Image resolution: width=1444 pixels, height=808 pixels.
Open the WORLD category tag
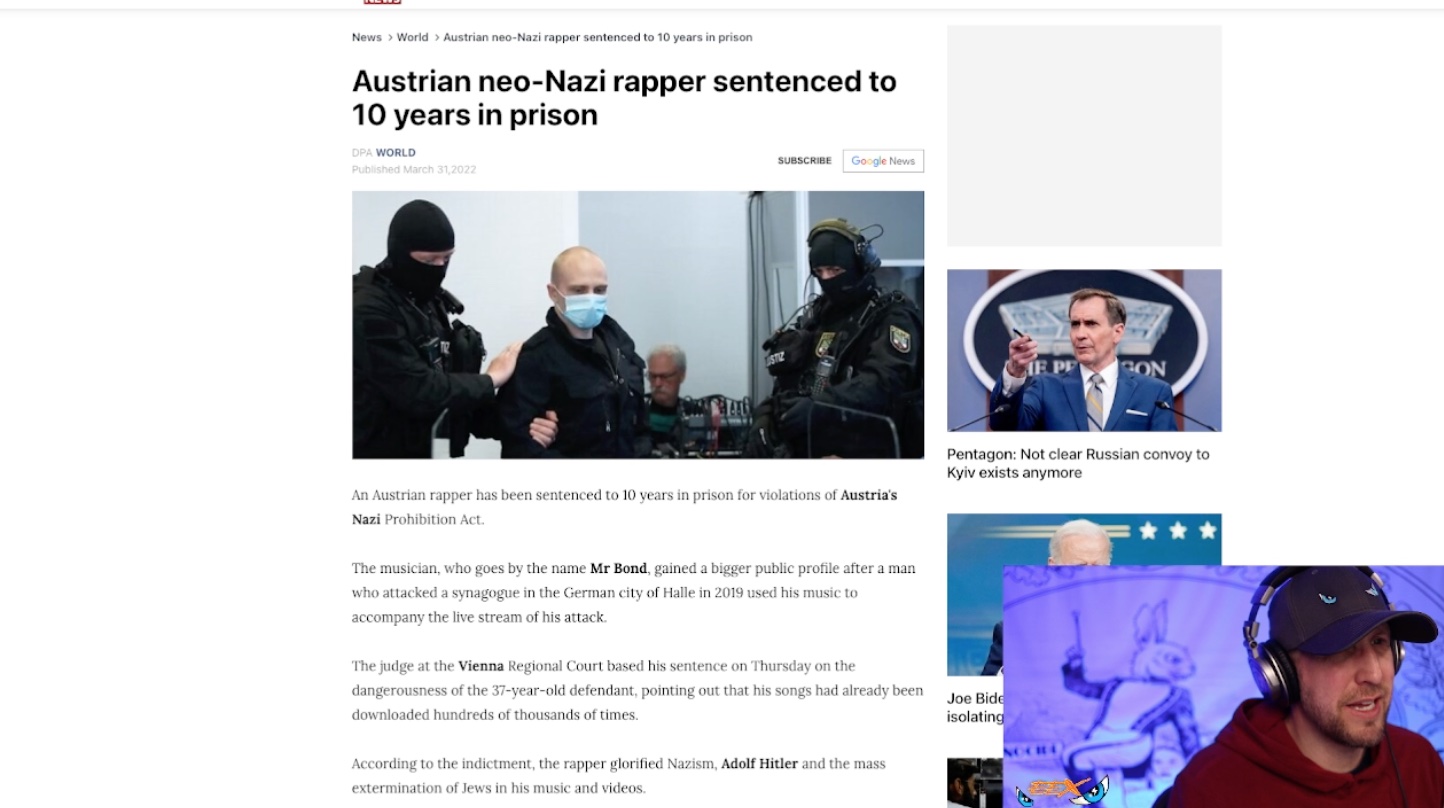click(396, 153)
